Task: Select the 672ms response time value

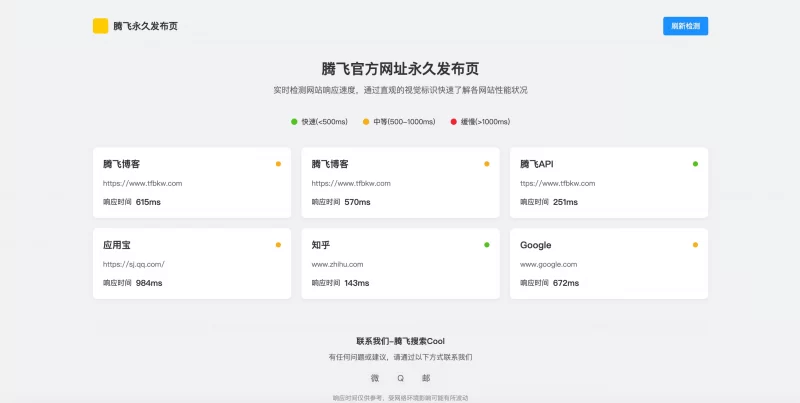Action: pos(566,283)
